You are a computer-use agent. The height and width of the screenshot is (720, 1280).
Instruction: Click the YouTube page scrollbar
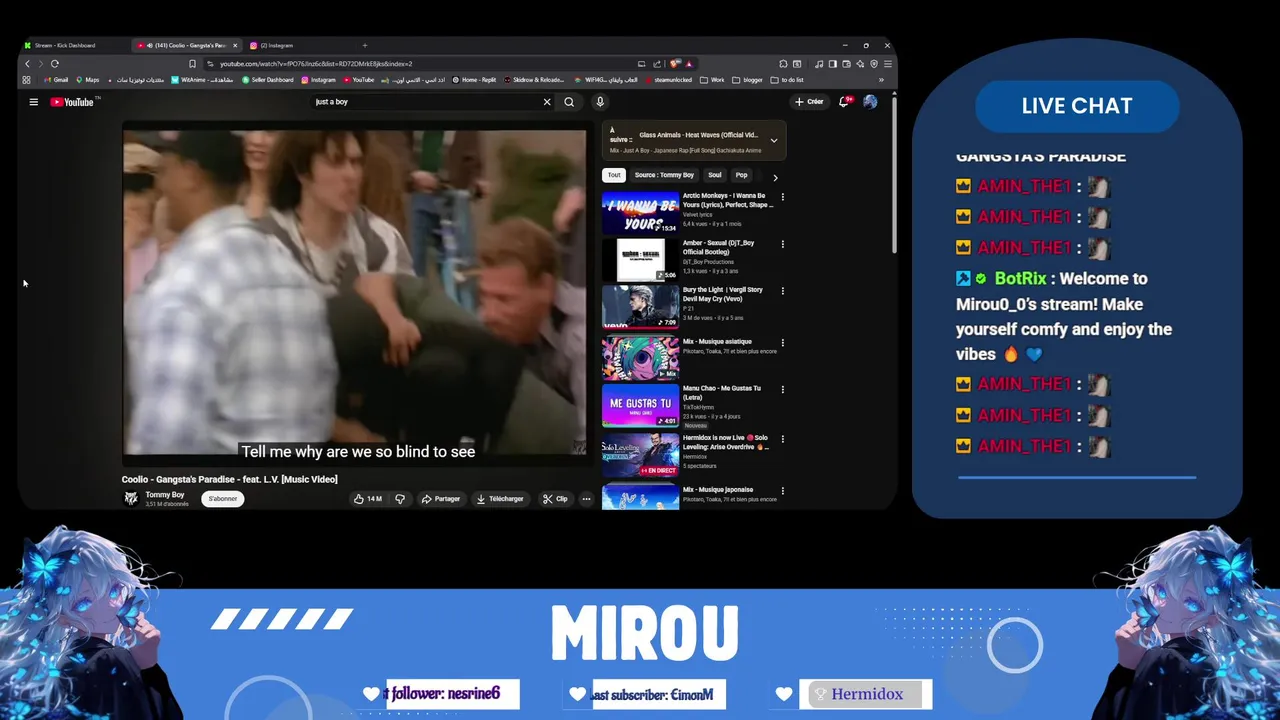[894, 175]
